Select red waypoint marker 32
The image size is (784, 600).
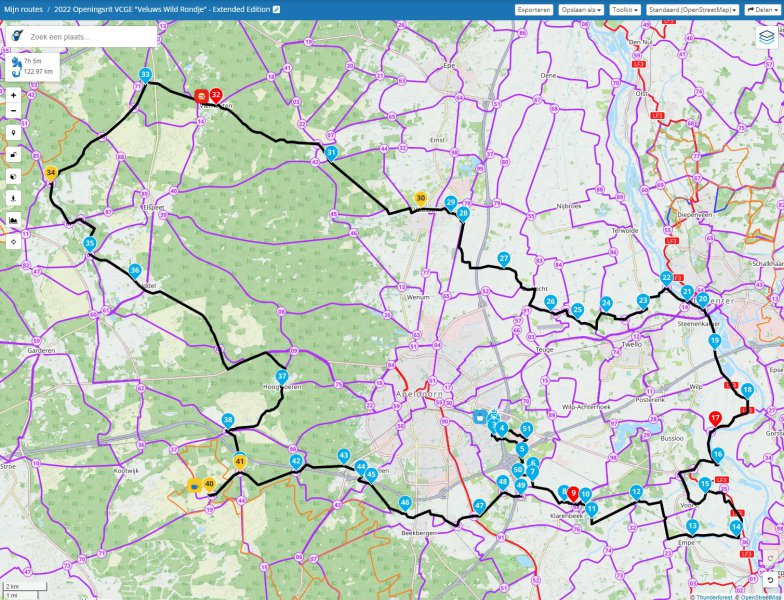tap(215, 95)
